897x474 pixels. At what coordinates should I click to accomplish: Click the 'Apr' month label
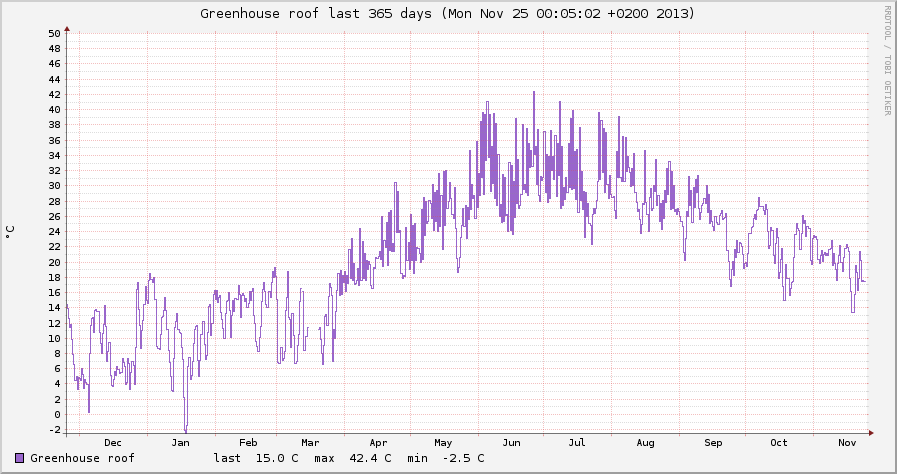coord(378,443)
